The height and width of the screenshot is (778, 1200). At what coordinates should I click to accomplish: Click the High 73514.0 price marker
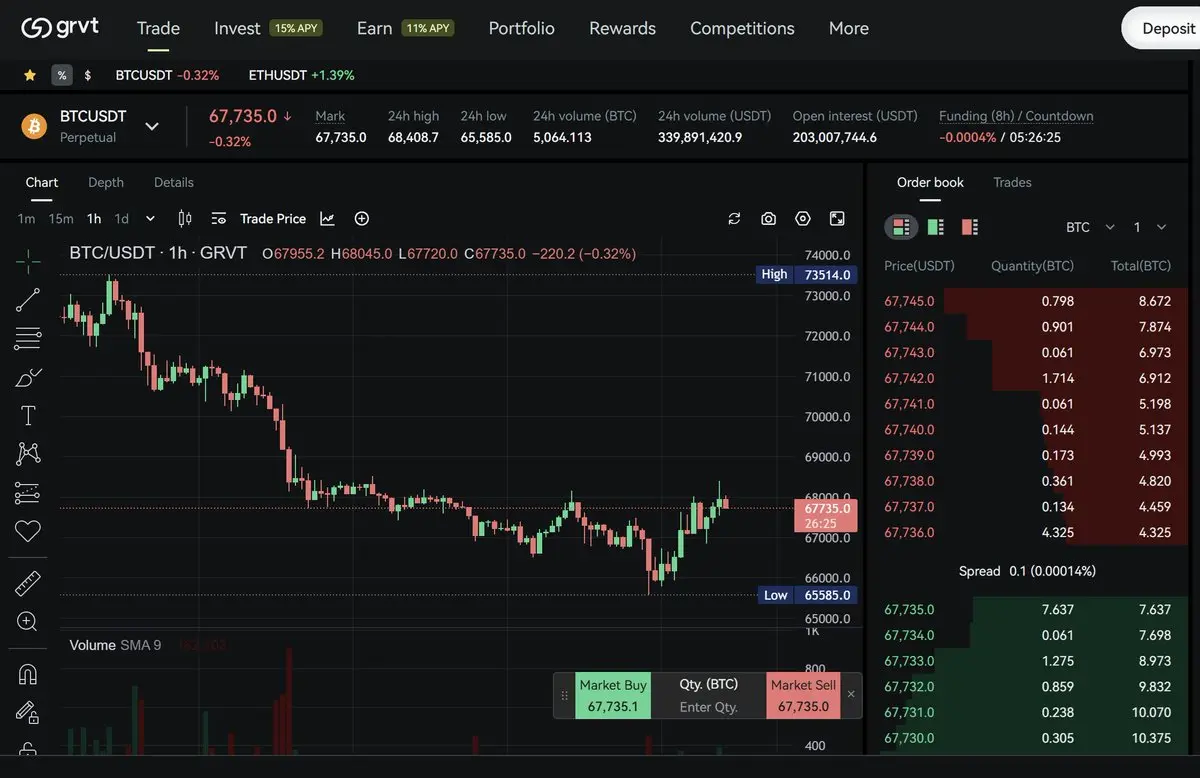point(806,274)
